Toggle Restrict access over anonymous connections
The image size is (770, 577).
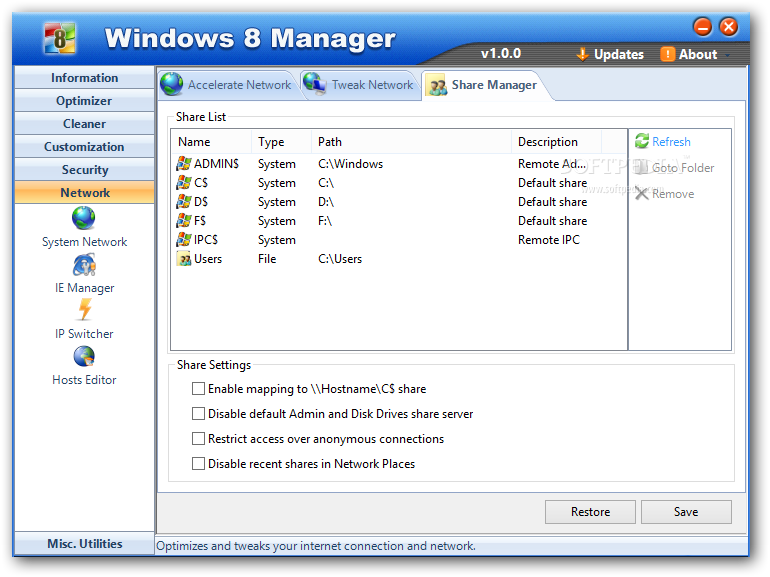tap(198, 438)
